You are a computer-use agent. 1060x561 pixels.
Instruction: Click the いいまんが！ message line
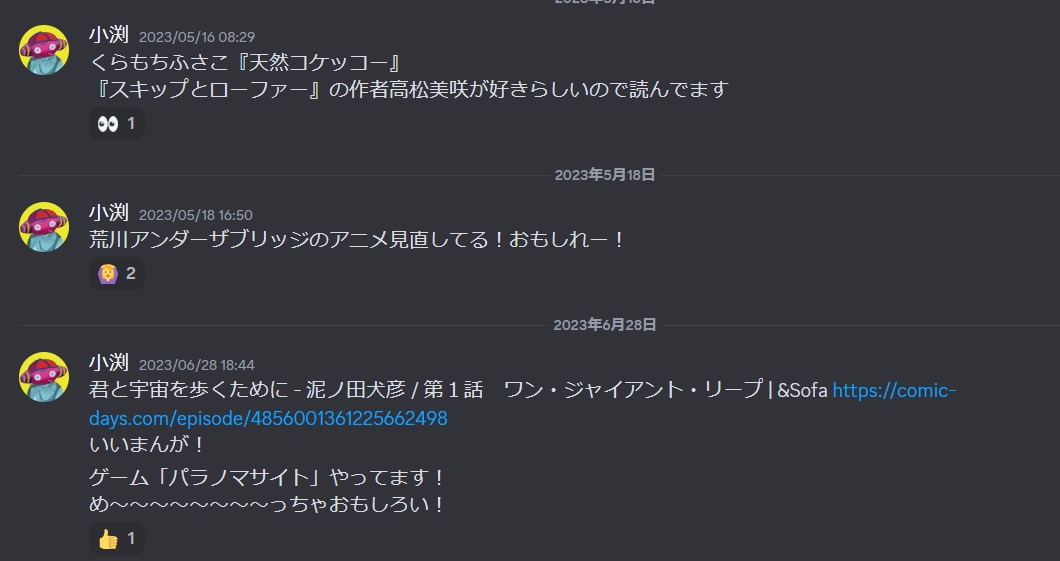pyautogui.click(x=147, y=445)
